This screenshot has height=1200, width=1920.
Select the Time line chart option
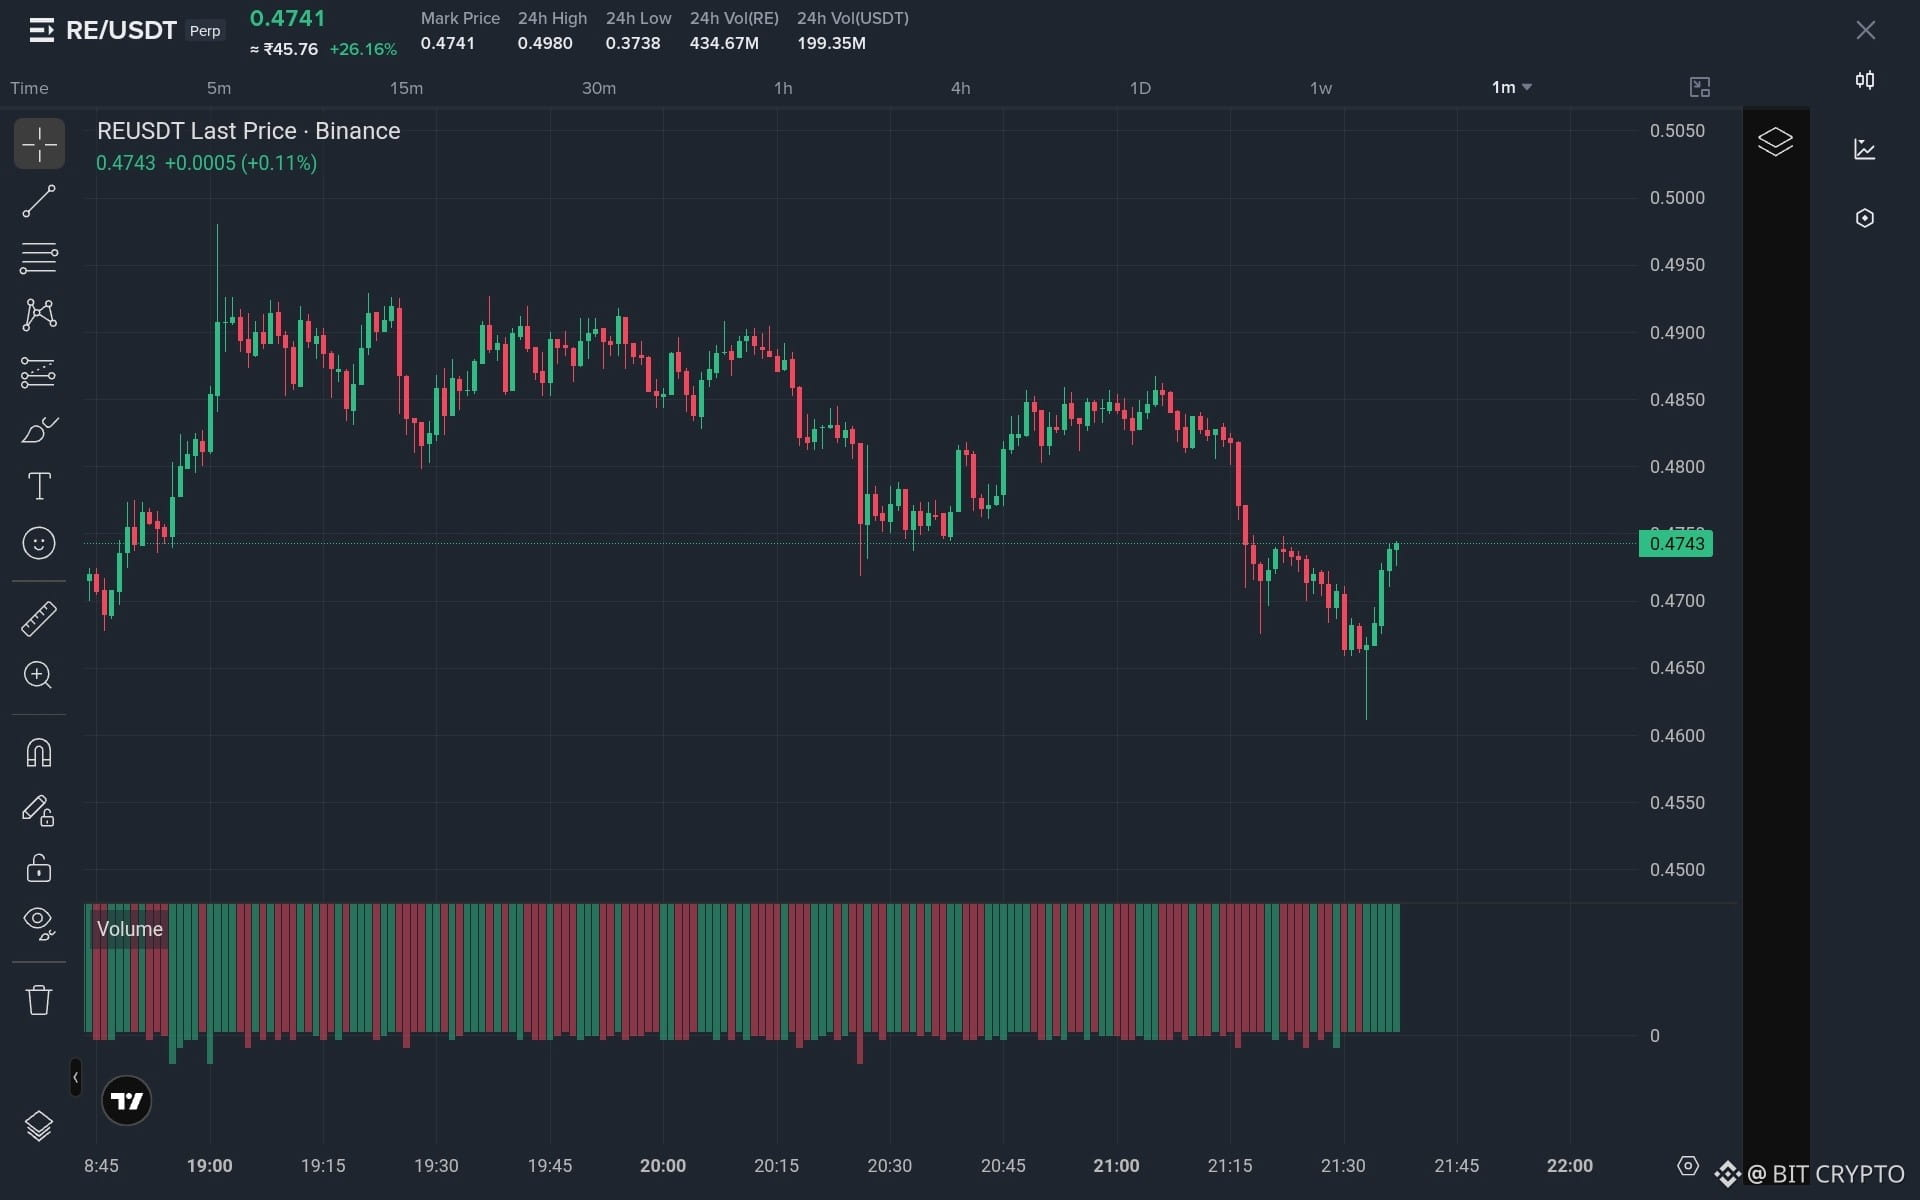point(29,88)
